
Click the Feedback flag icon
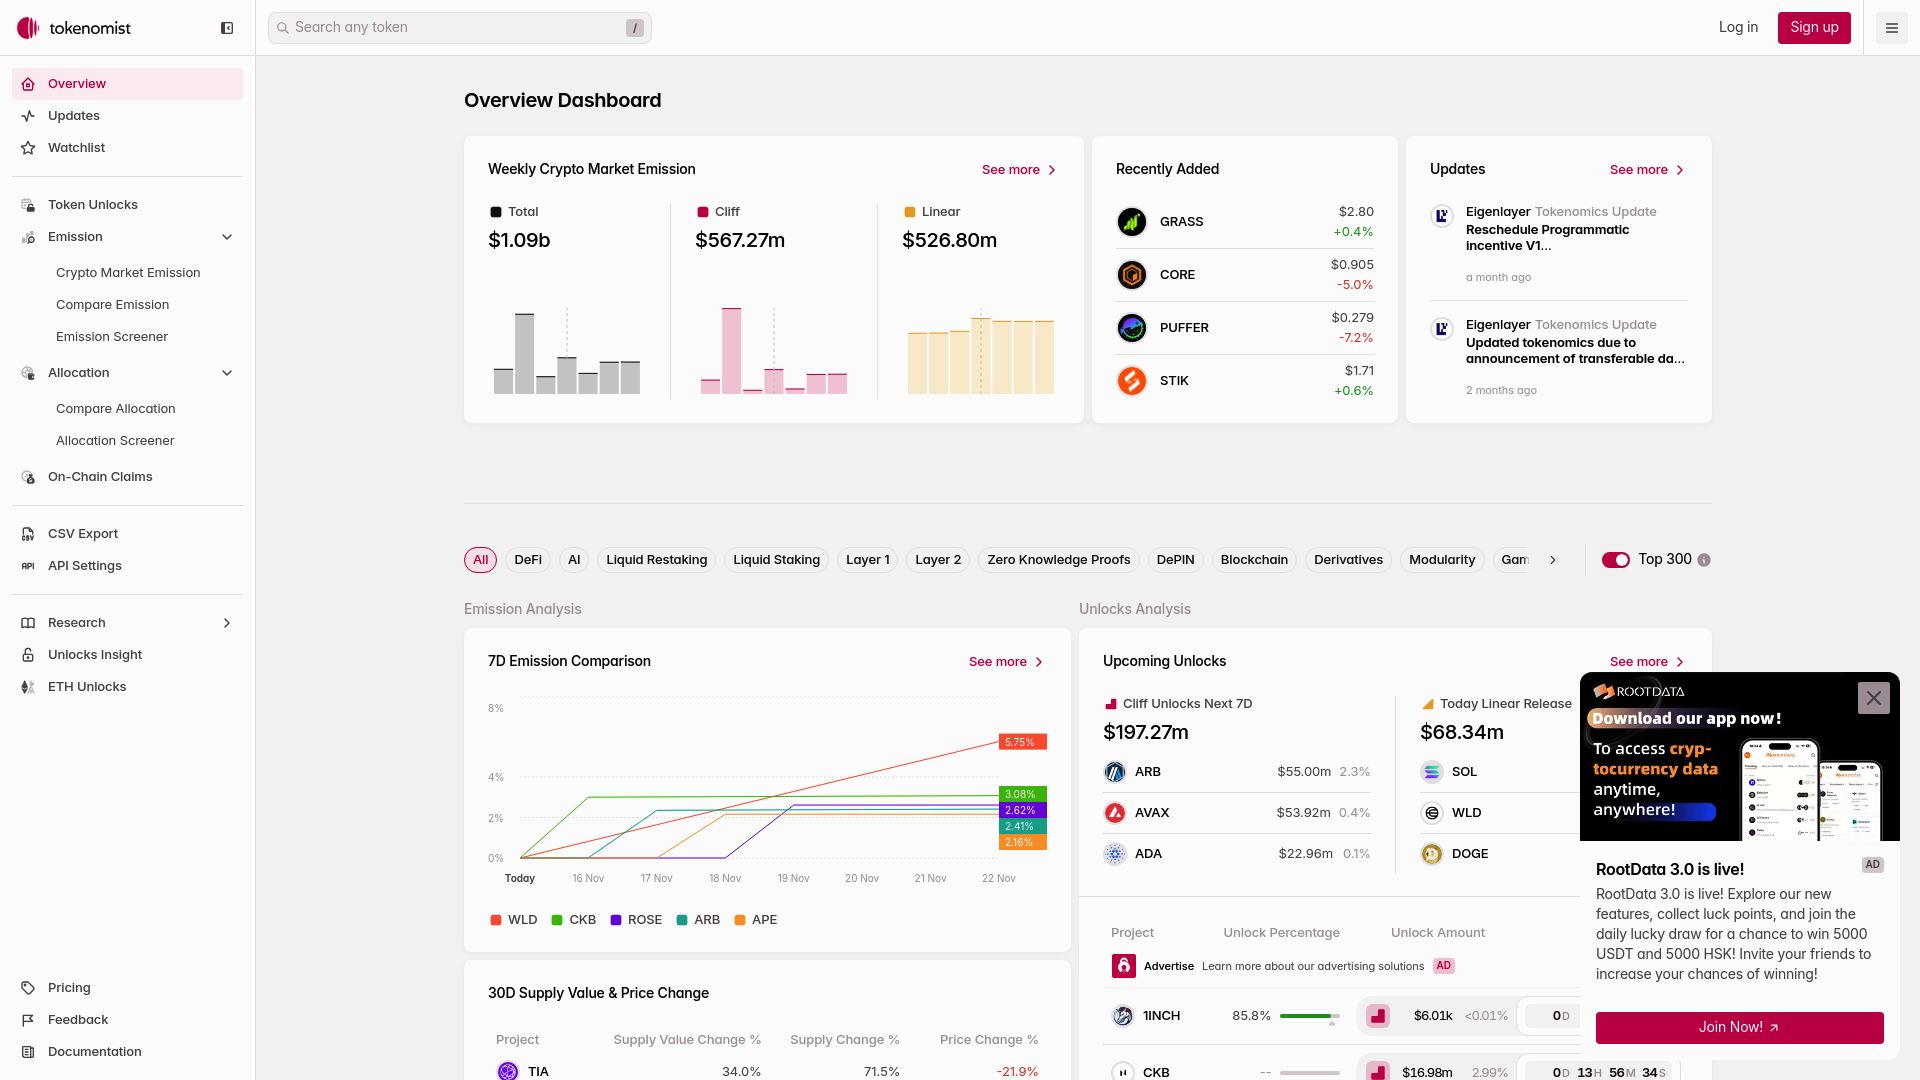pos(28,1020)
